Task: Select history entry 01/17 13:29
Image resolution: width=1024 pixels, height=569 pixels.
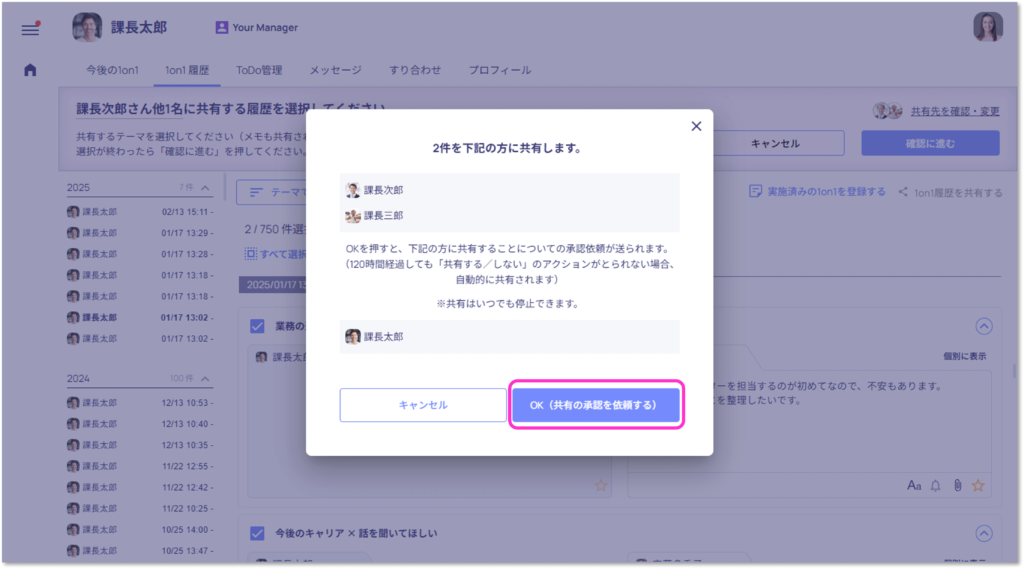Action: click(x=140, y=233)
